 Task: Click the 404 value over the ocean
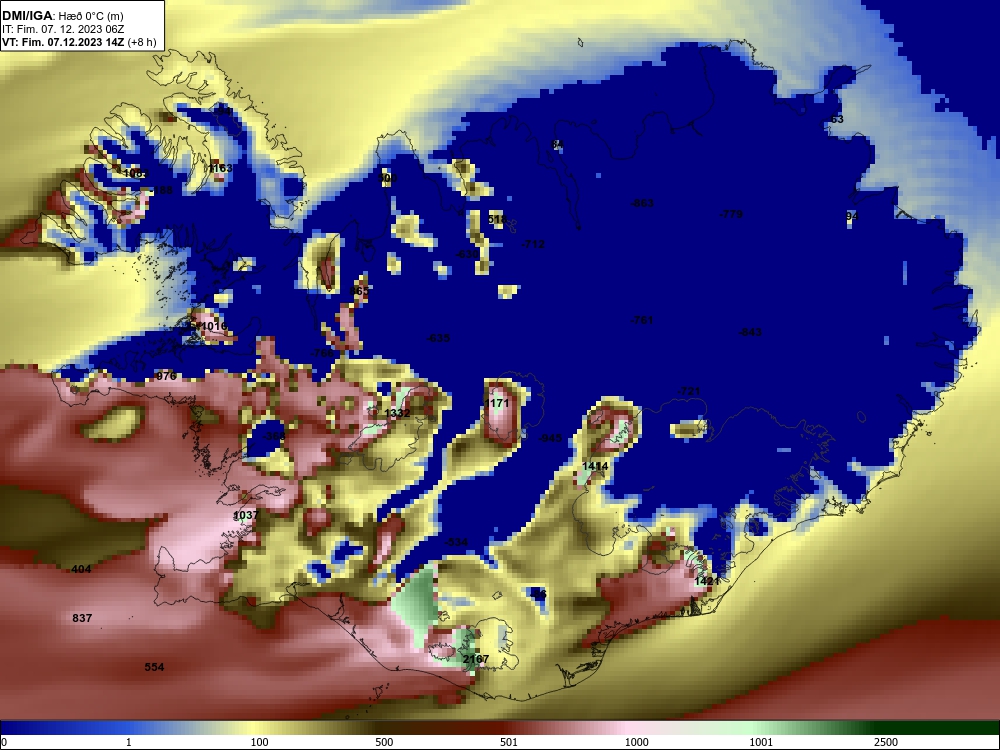(81, 569)
